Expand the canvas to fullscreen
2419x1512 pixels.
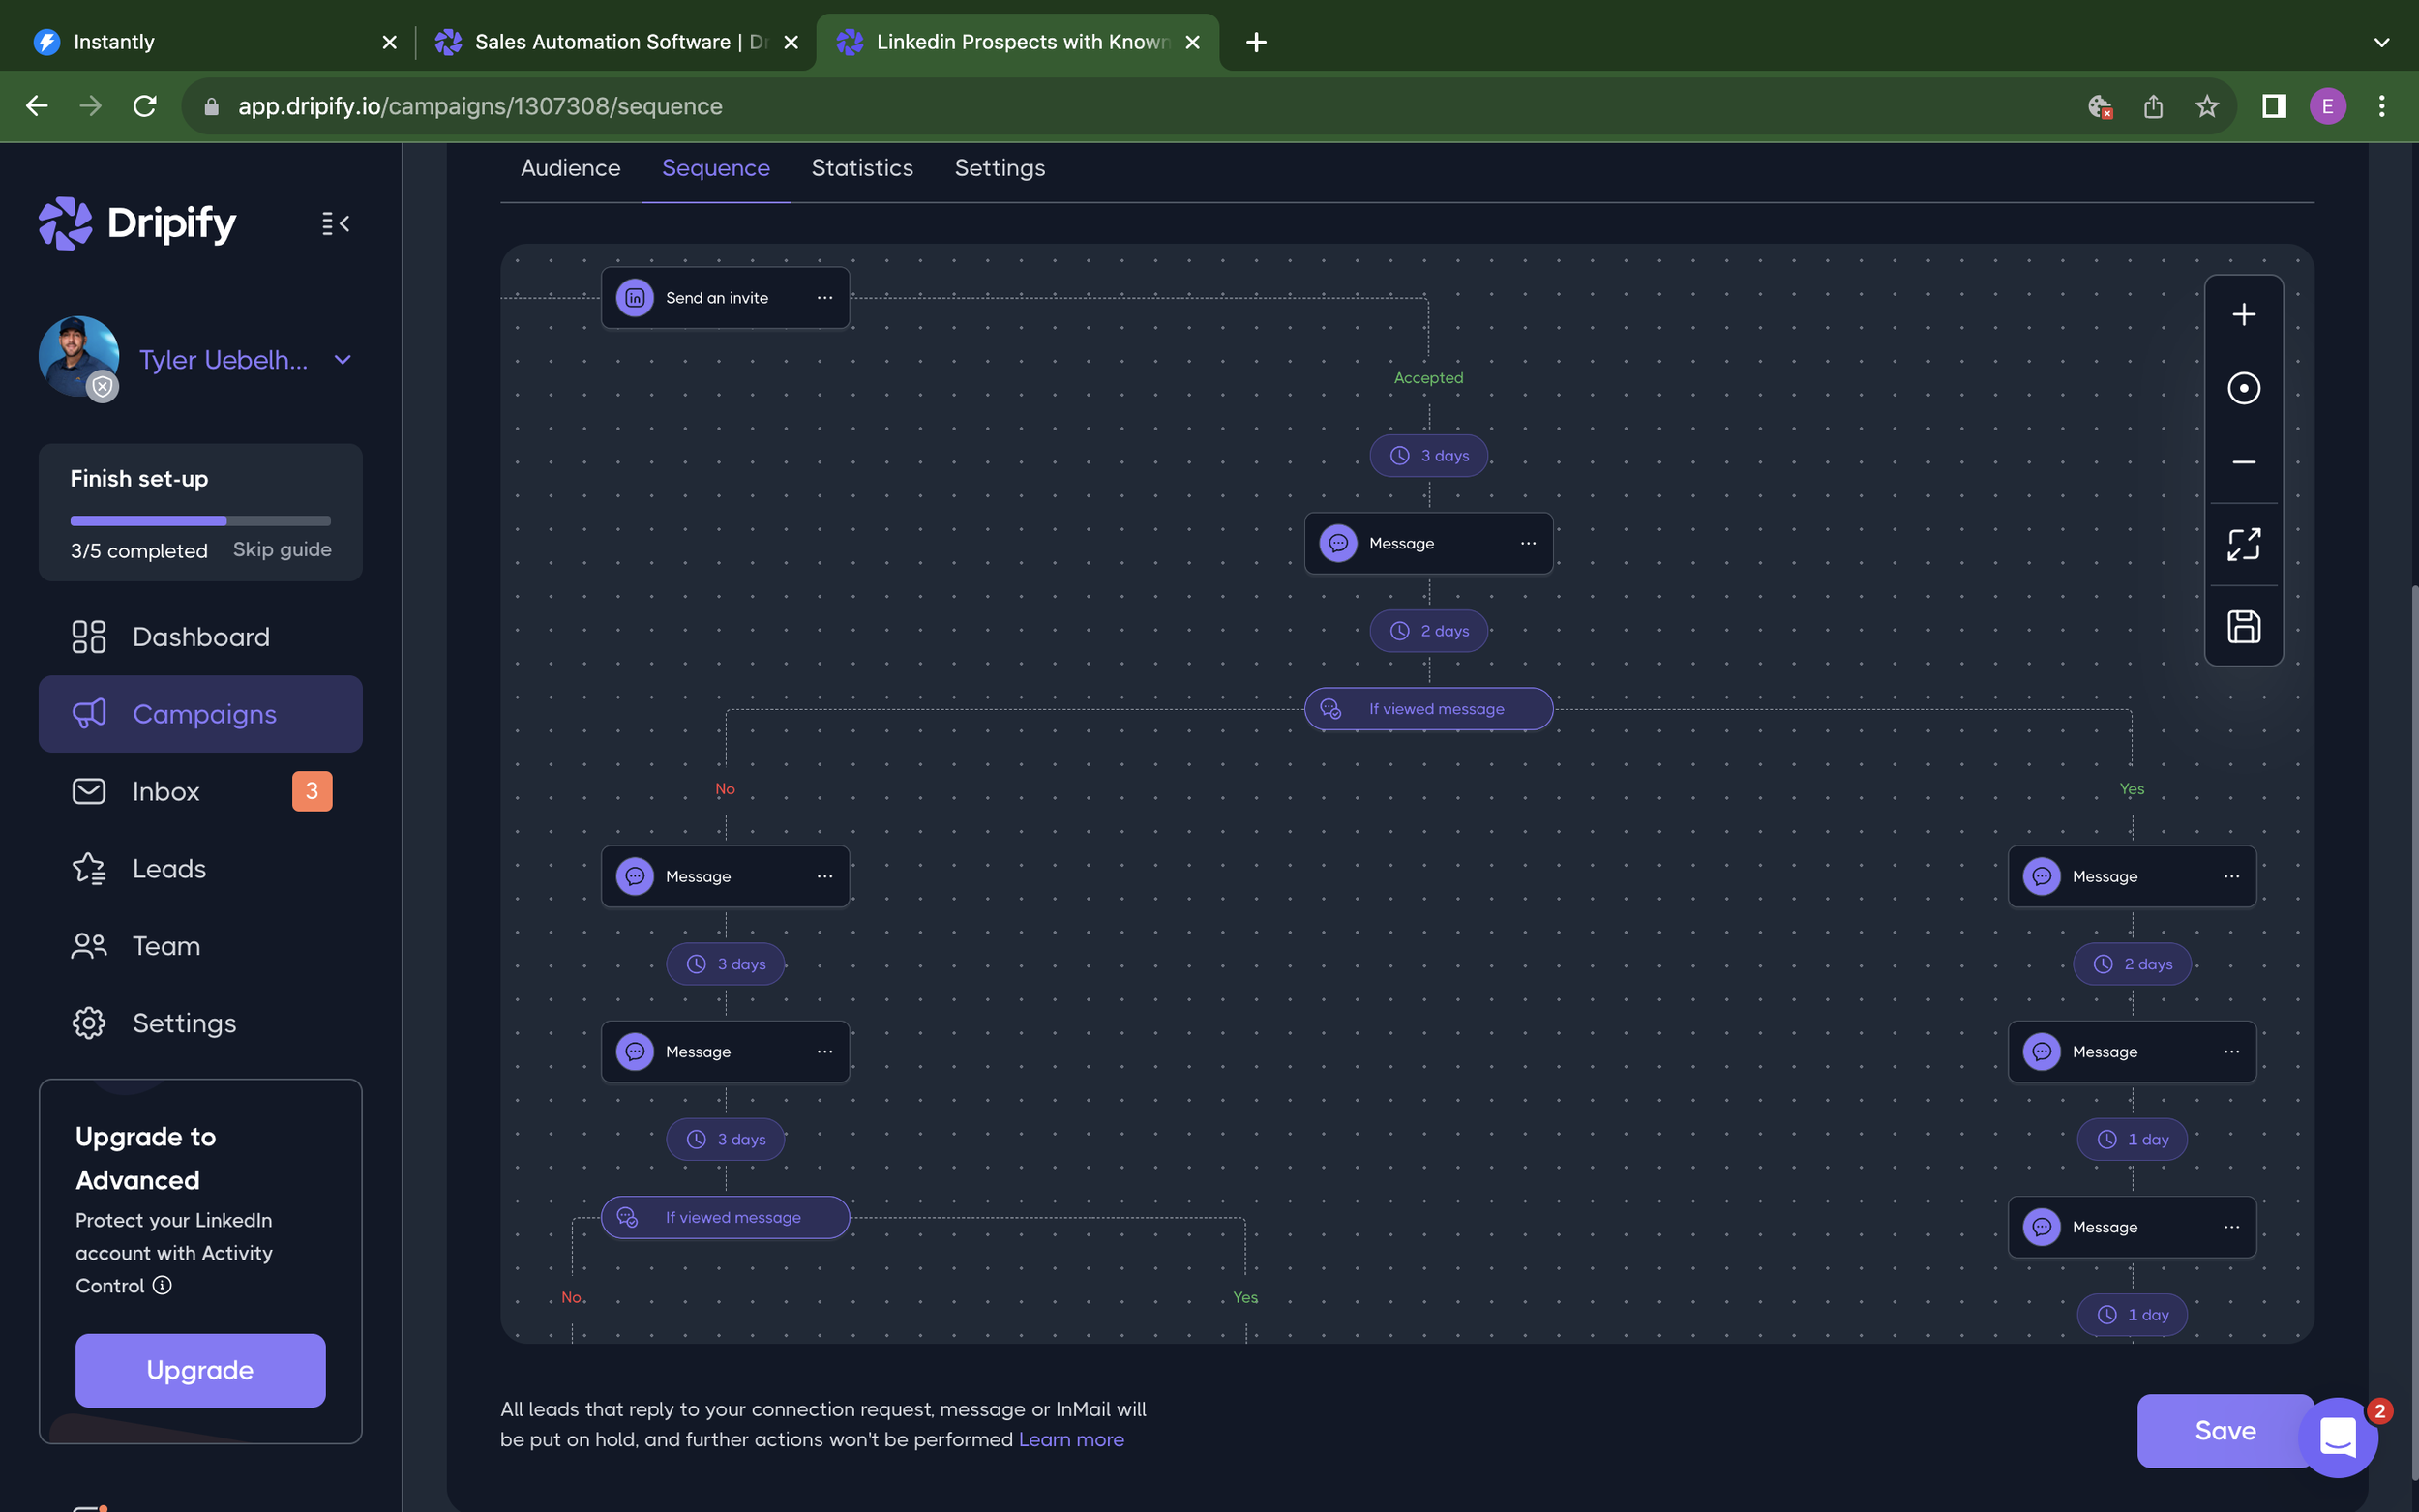[2243, 544]
